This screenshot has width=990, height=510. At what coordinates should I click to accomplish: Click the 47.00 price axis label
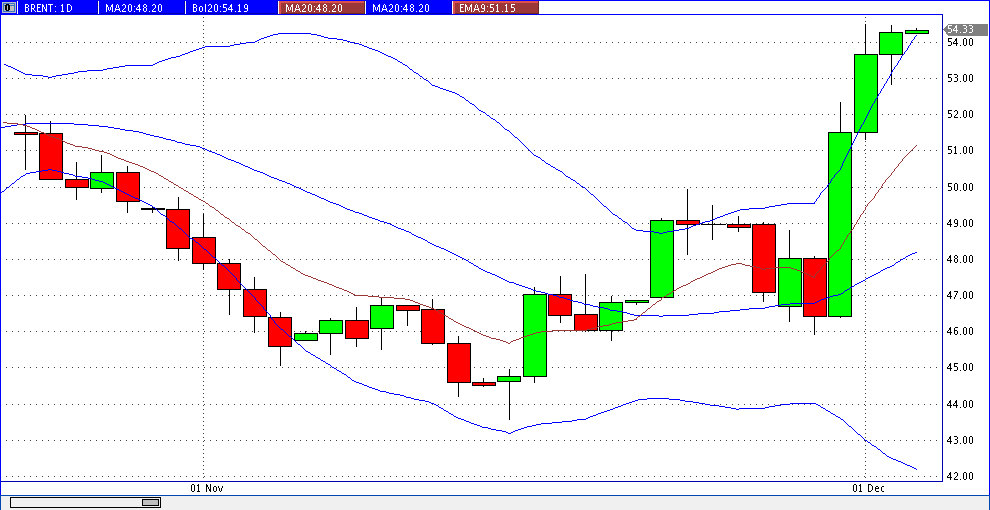coord(960,295)
